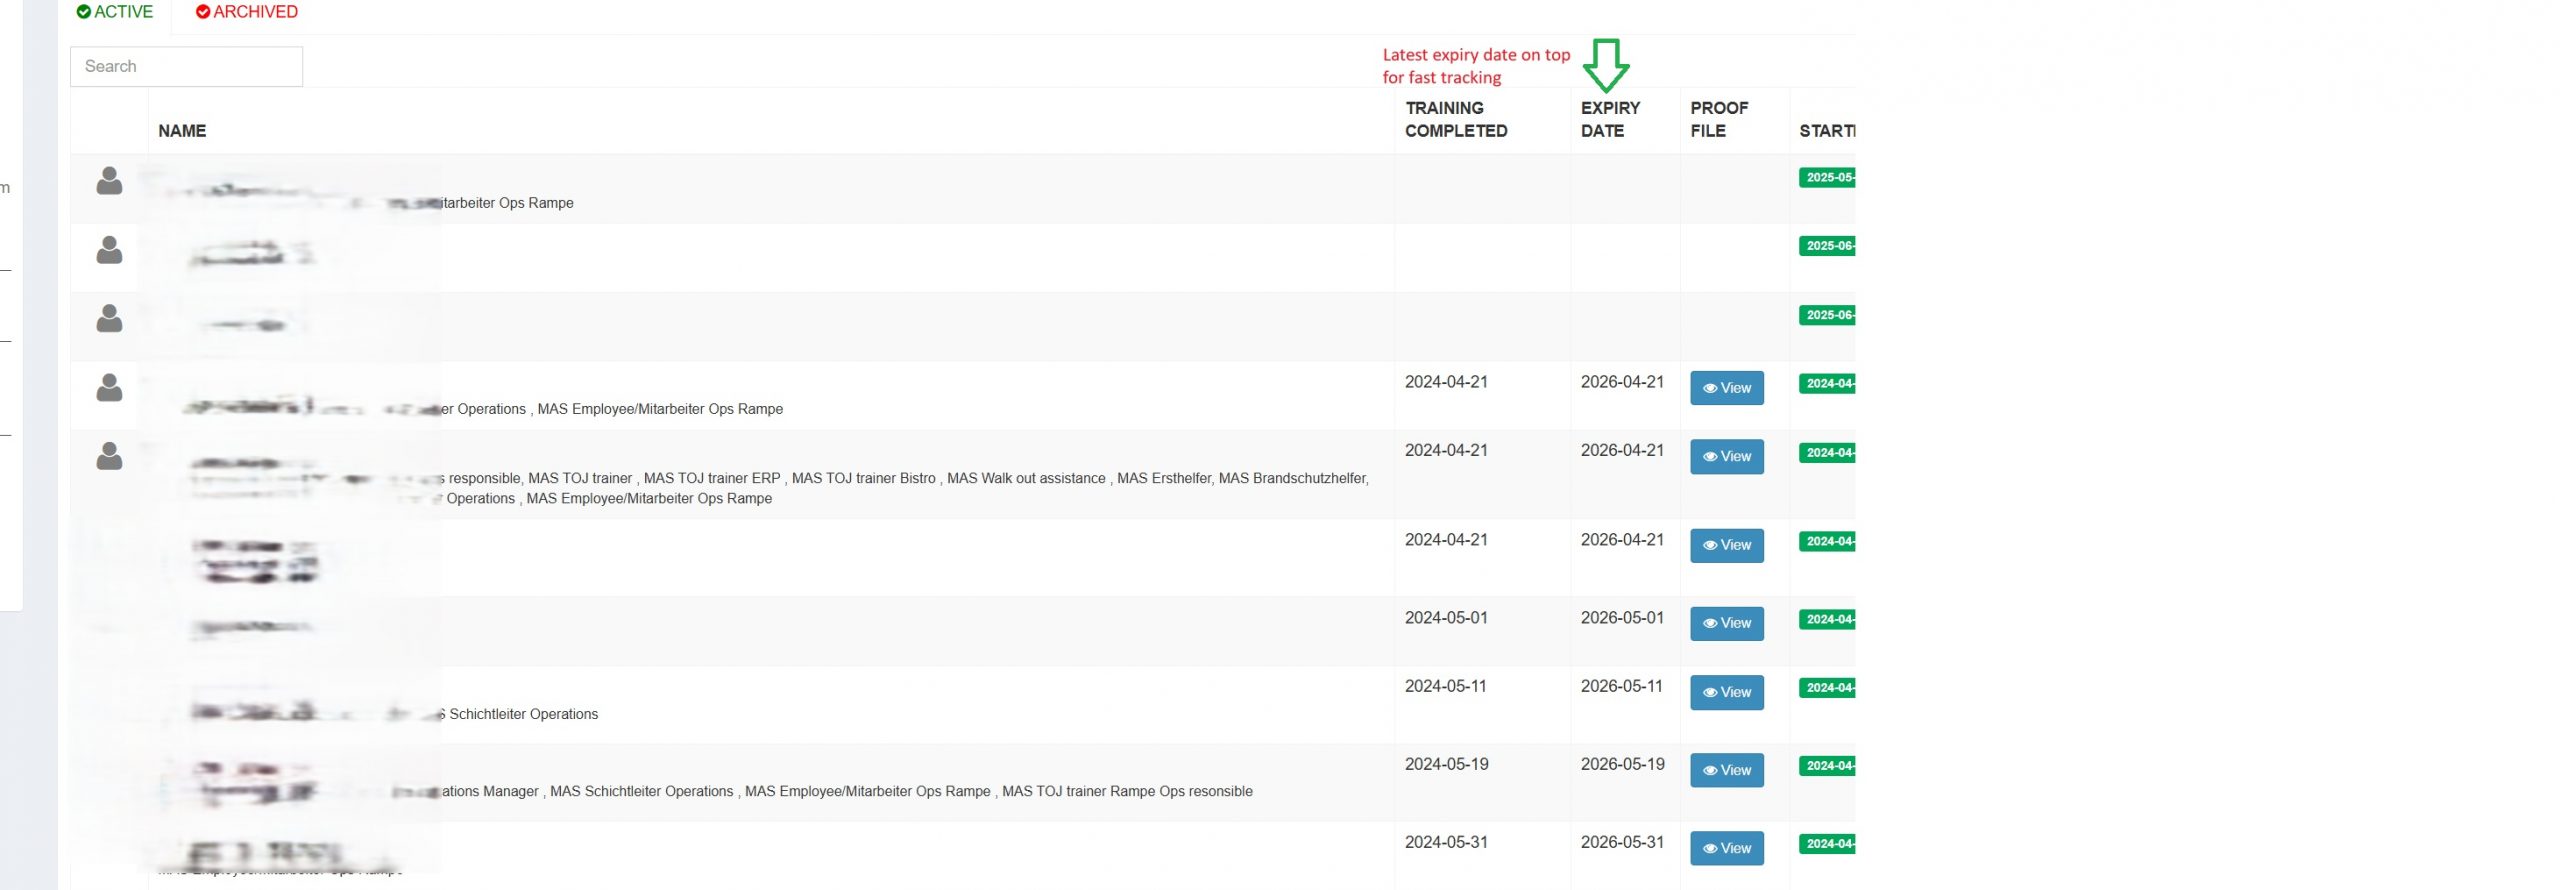This screenshot has height=890, width=2560.
Task: Click the user avatar icon in the fourth row
Action: pos(109,388)
